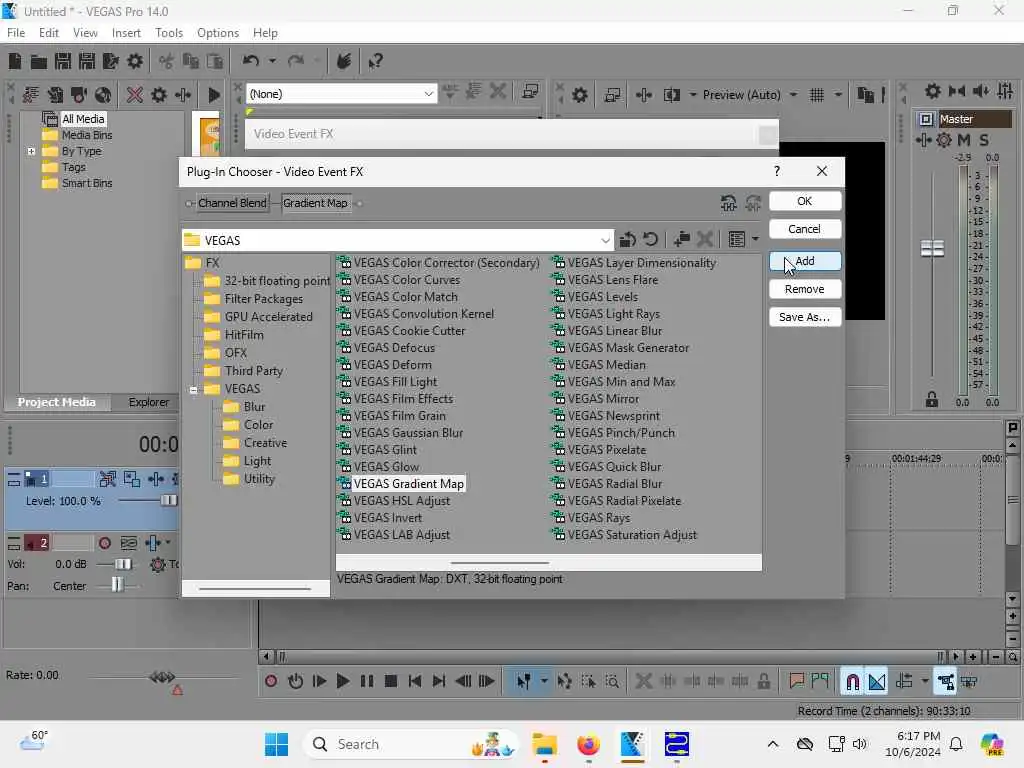Open the Undo history dropdown arrow
Viewport: 1024px width, 768px height.
click(272, 61)
